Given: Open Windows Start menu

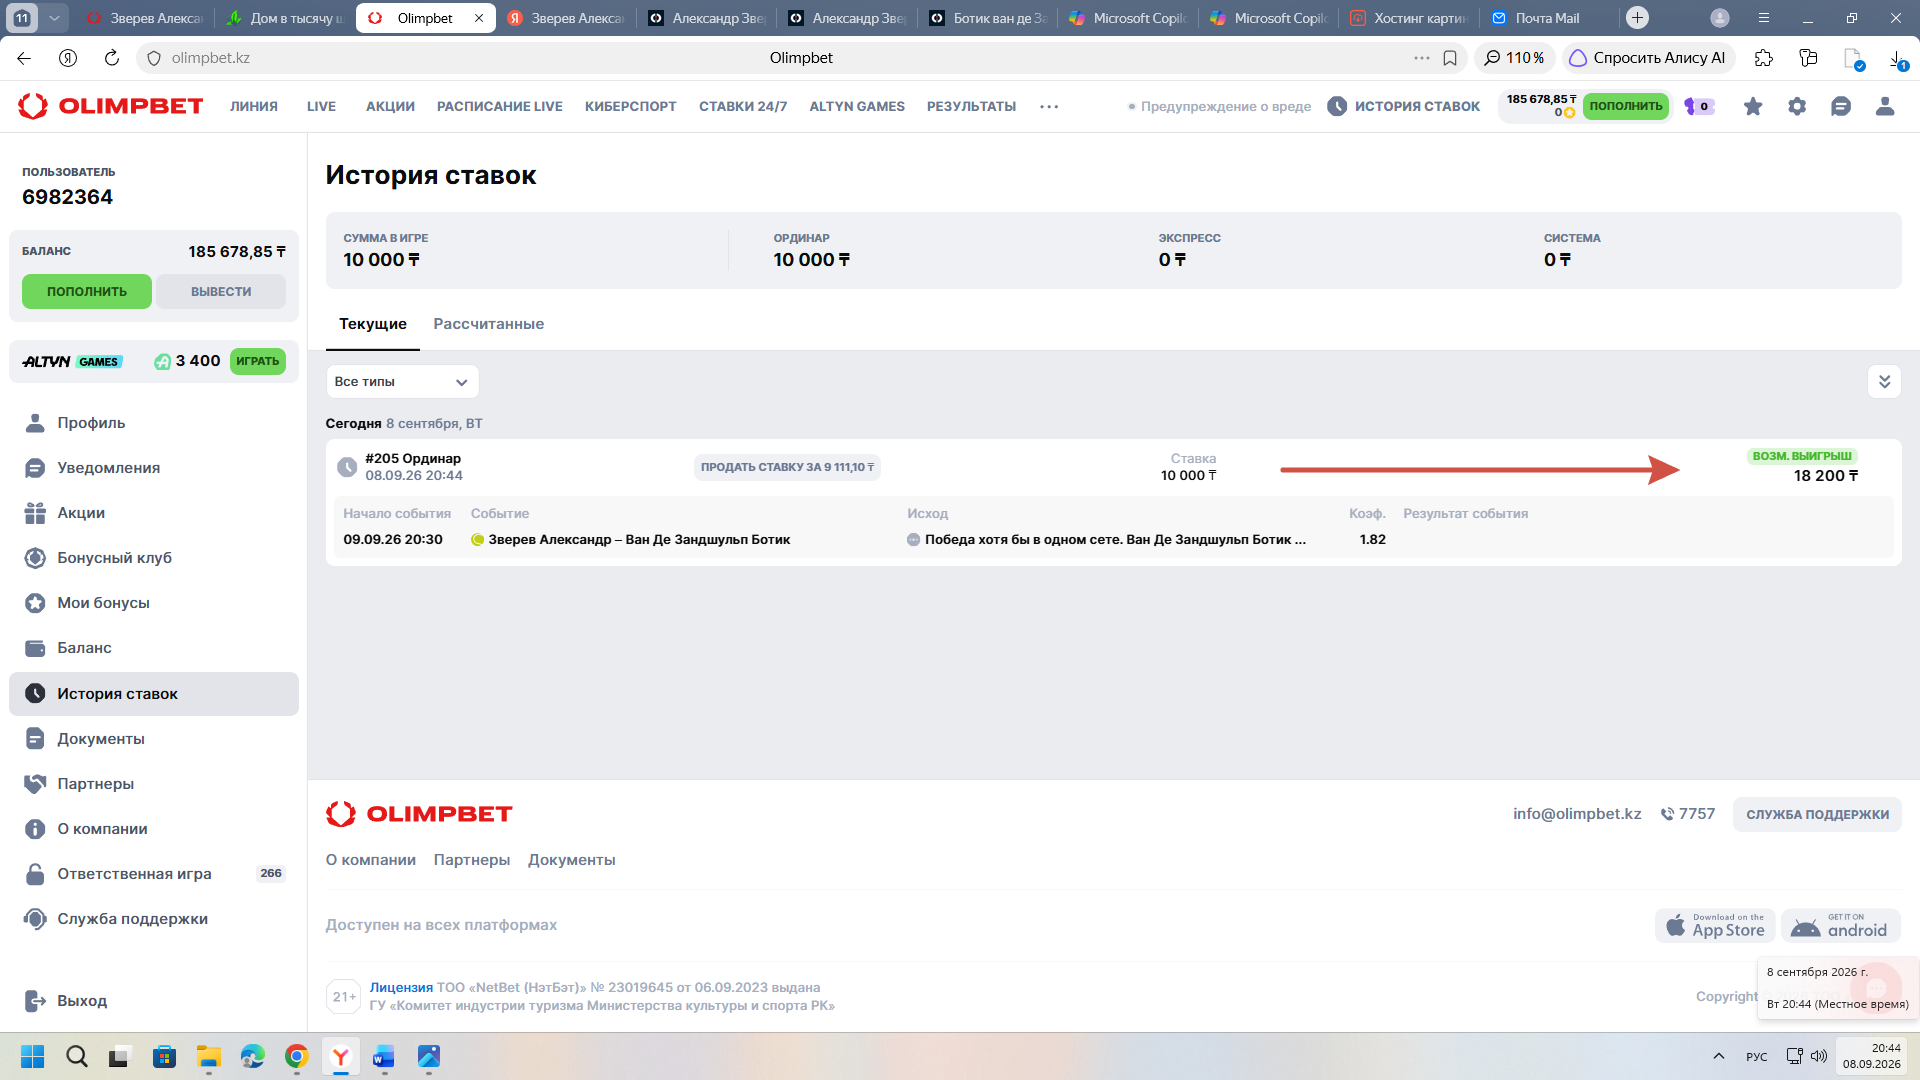Looking at the screenshot, I should (x=32, y=1056).
